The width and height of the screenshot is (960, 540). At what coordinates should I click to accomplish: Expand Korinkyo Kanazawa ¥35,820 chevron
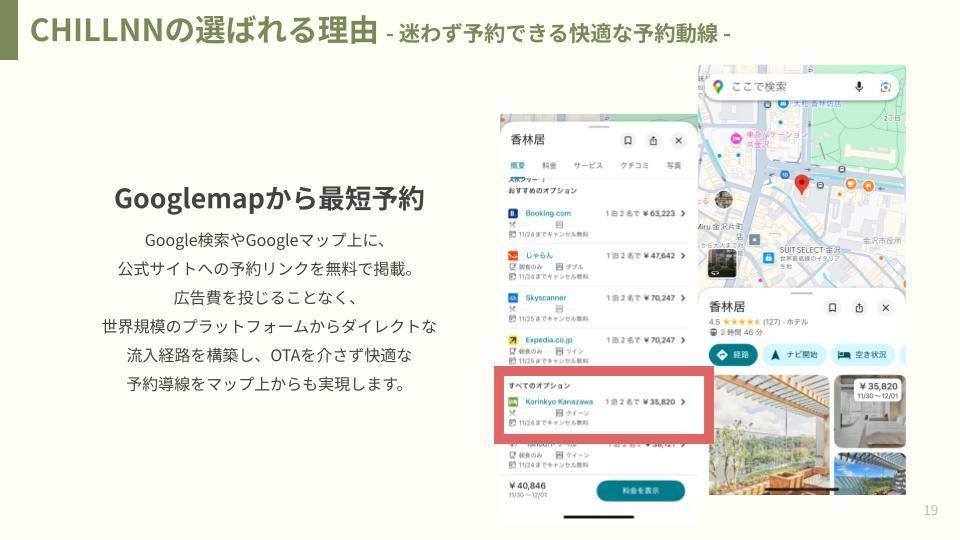(683, 402)
